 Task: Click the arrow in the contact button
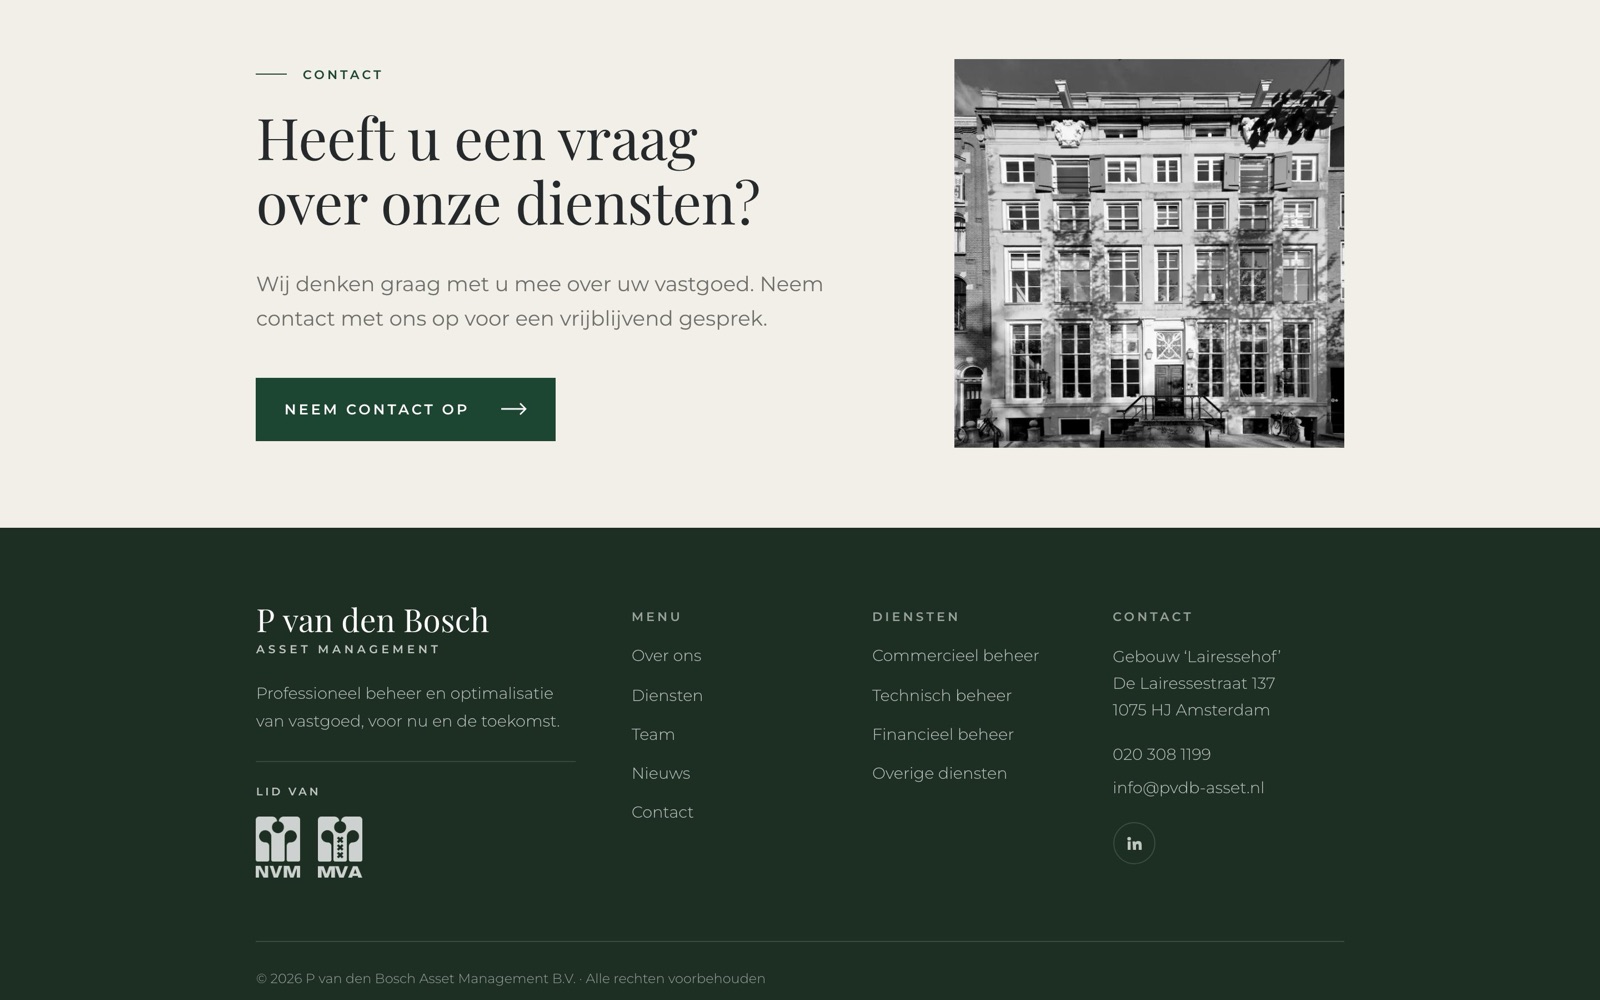(x=514, y=409)
